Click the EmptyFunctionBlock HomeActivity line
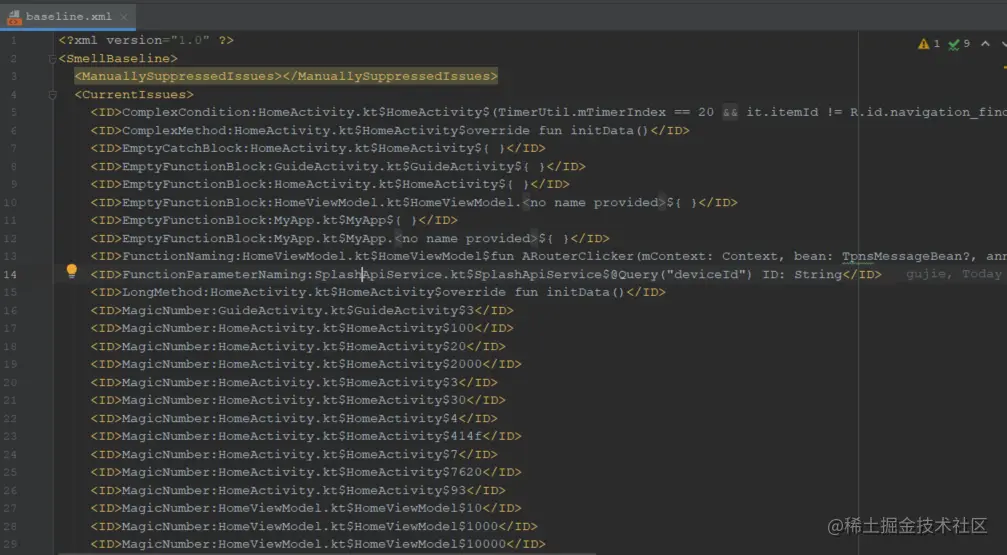The width and height of the screenshot is (1007, 555). (330, 184)
